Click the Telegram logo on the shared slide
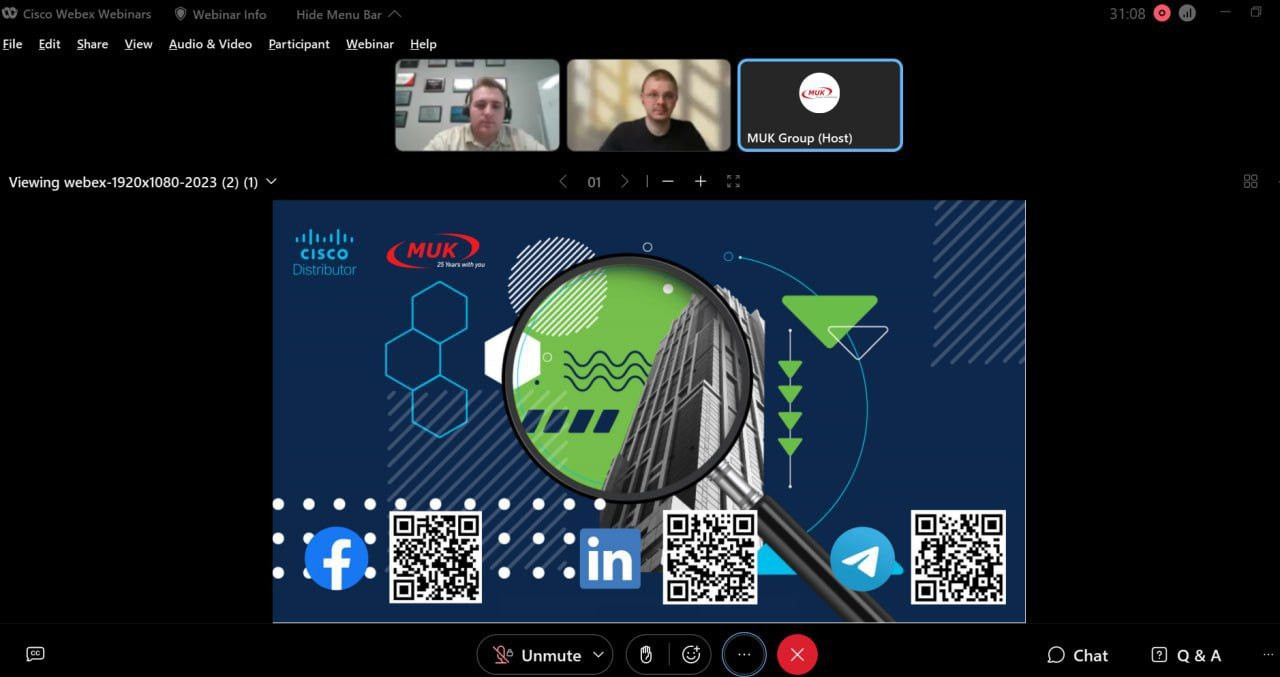The width and height of the screenshot is (1280, 677). tap(862, 559)
